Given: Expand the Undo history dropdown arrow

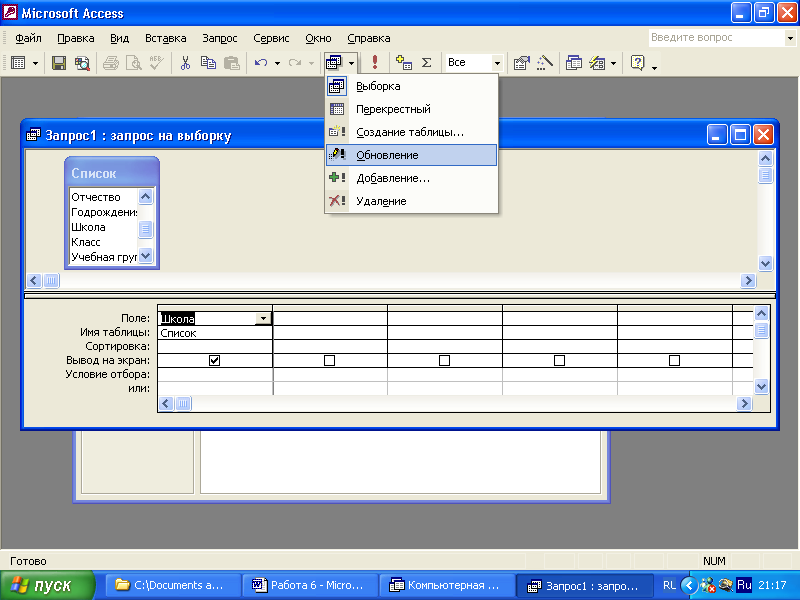Looking at the screenshot, I should [277, 63].
